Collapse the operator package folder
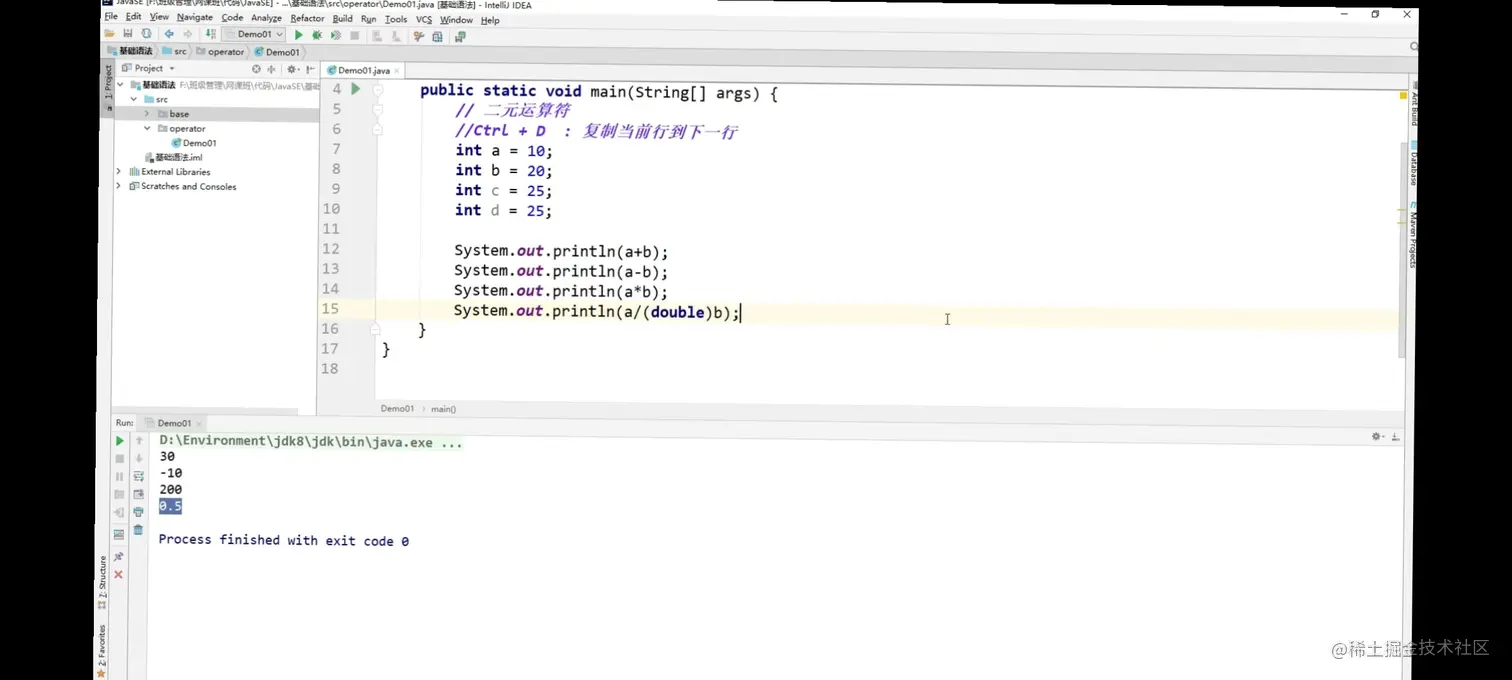1512x680 pixels. 147,128
